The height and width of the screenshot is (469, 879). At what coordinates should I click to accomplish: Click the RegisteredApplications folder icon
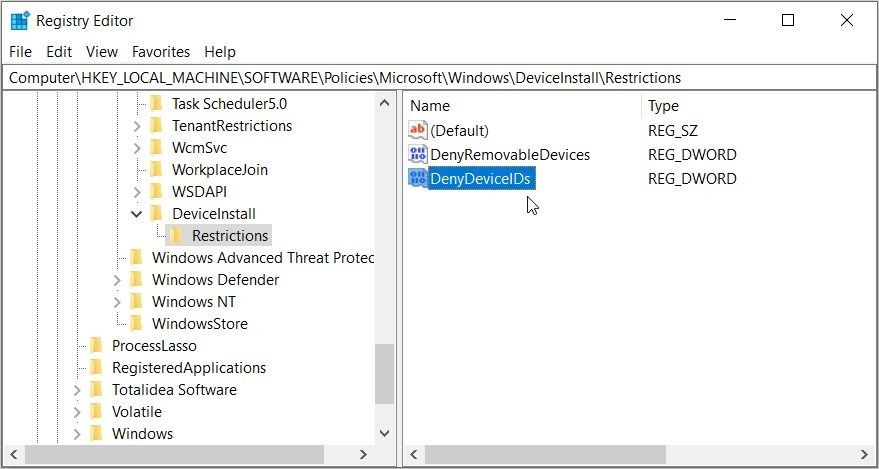(x=96, y=367)
